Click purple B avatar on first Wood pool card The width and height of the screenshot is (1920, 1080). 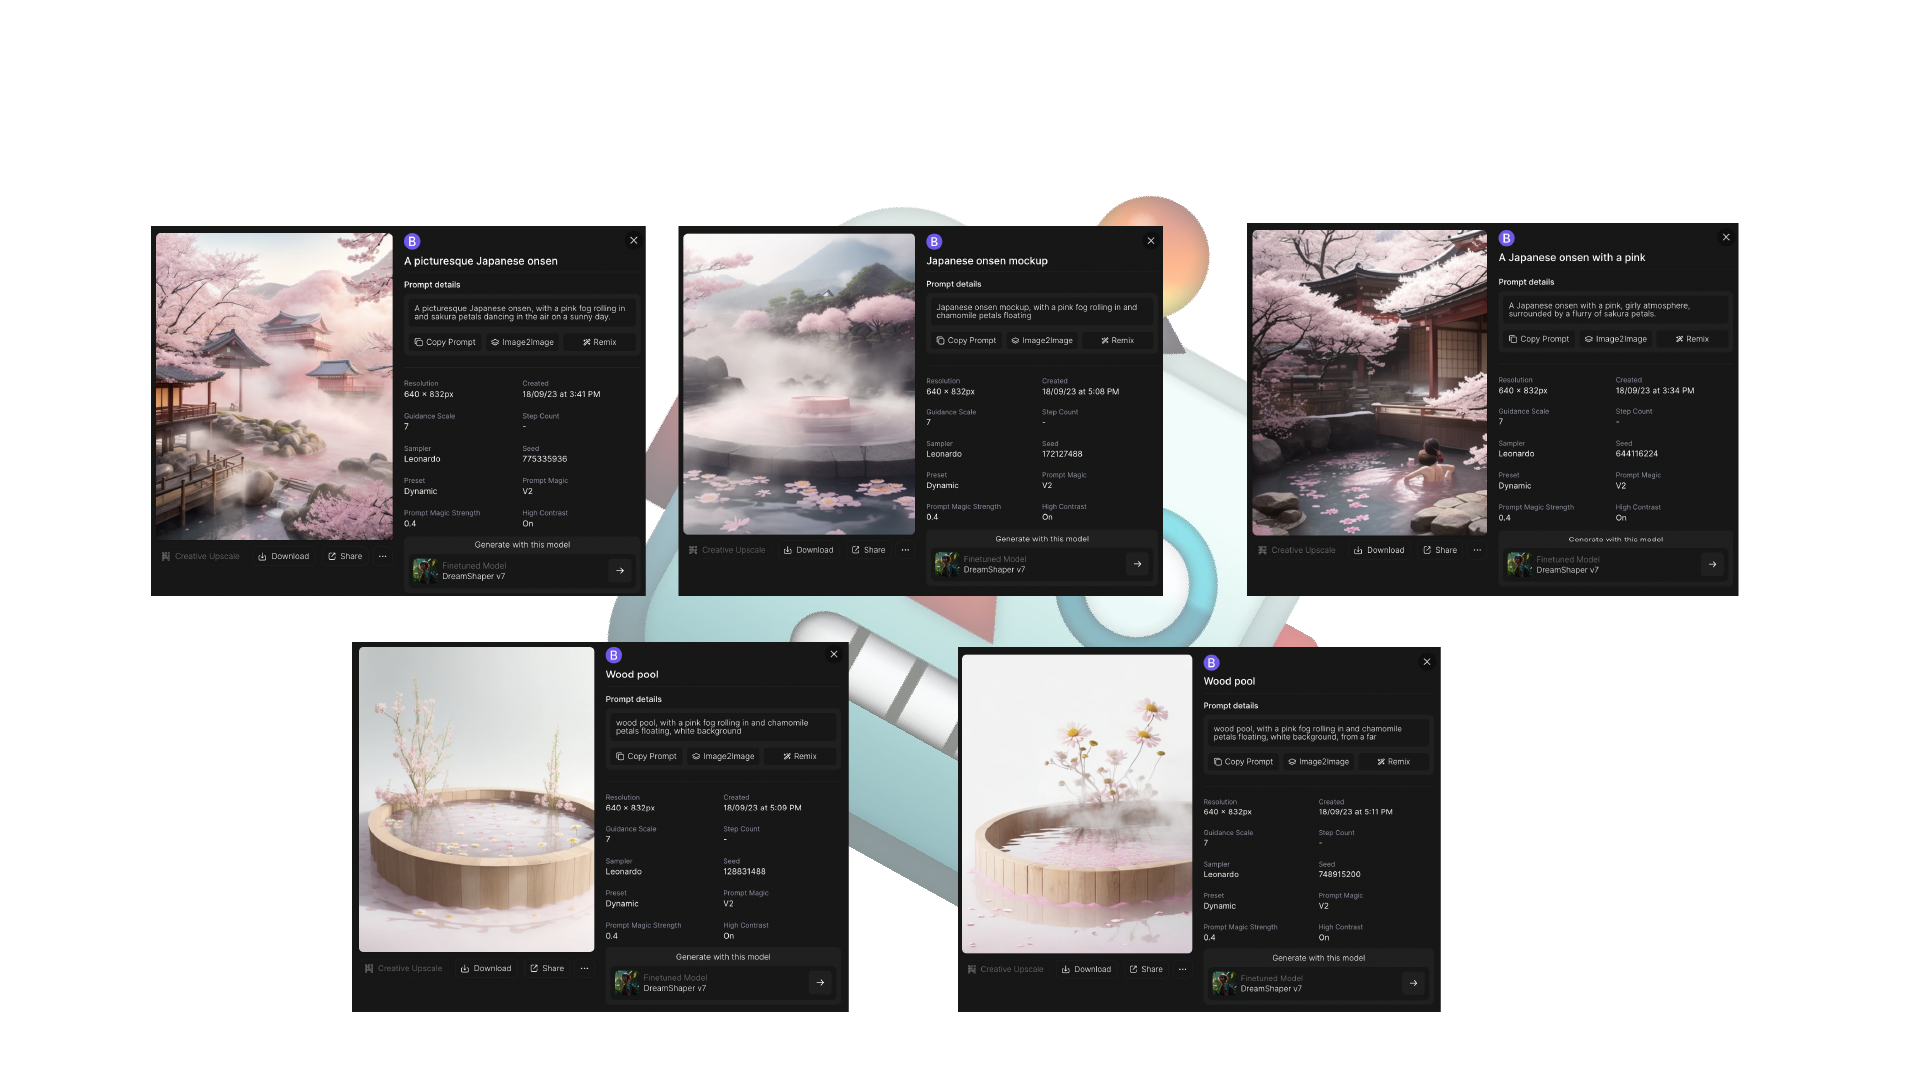click(x=614, y=655)
